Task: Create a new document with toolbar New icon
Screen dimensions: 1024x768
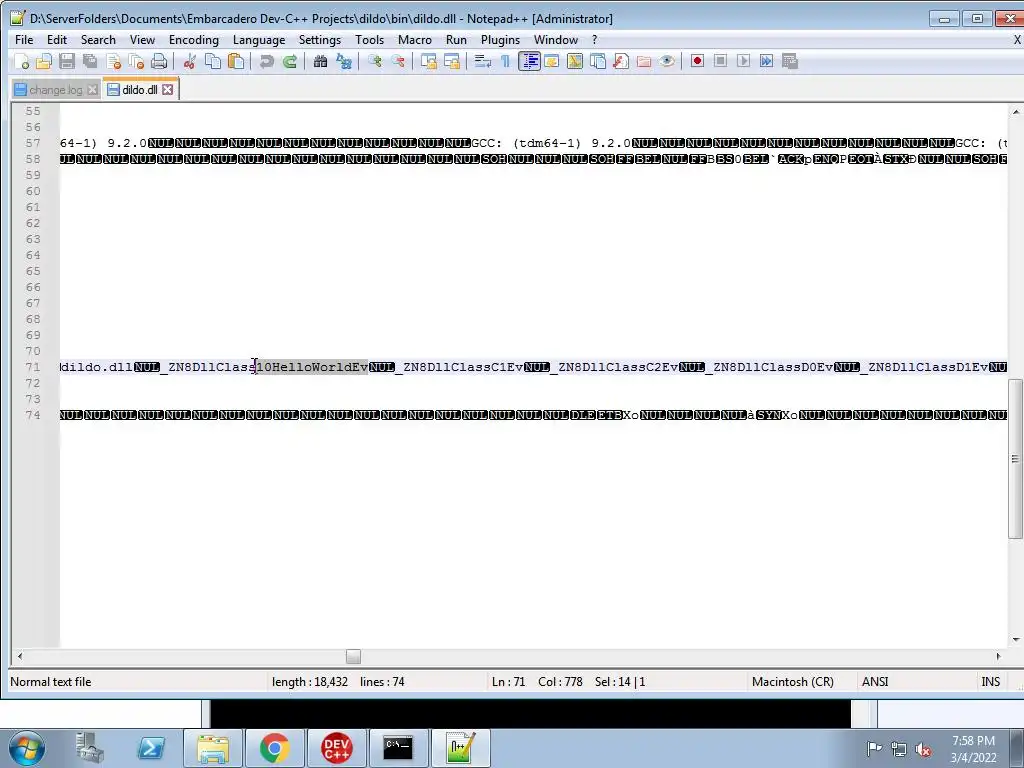Action: pos(21,61)
